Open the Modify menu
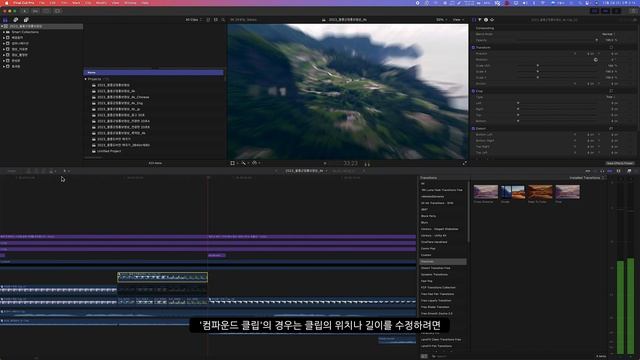640x360 pixels. pyautogui.click(x=101, y=3)
